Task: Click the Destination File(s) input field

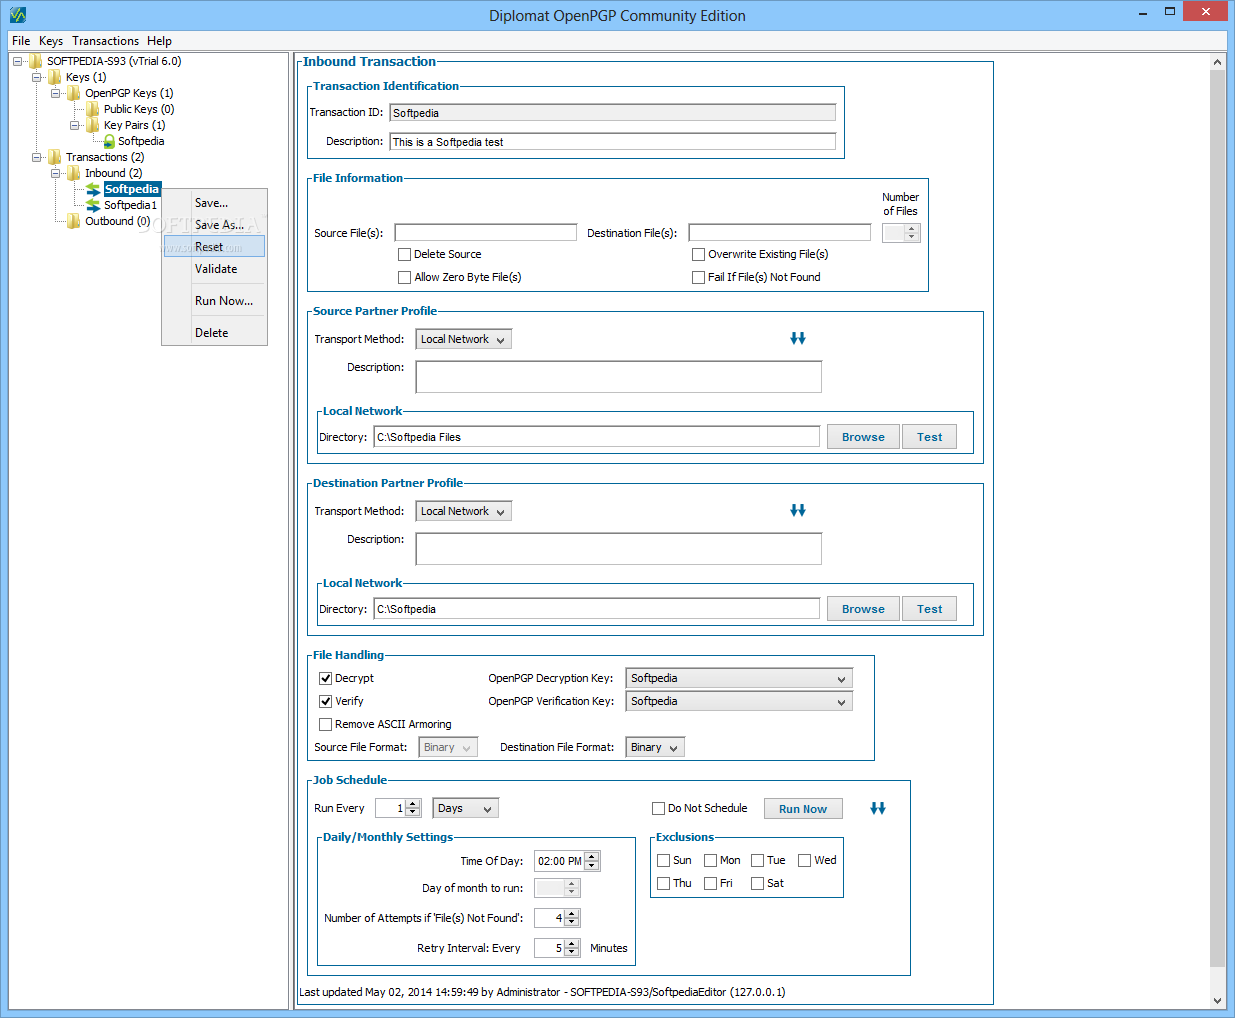Action: pyautogui.click(x=780, y=233)
